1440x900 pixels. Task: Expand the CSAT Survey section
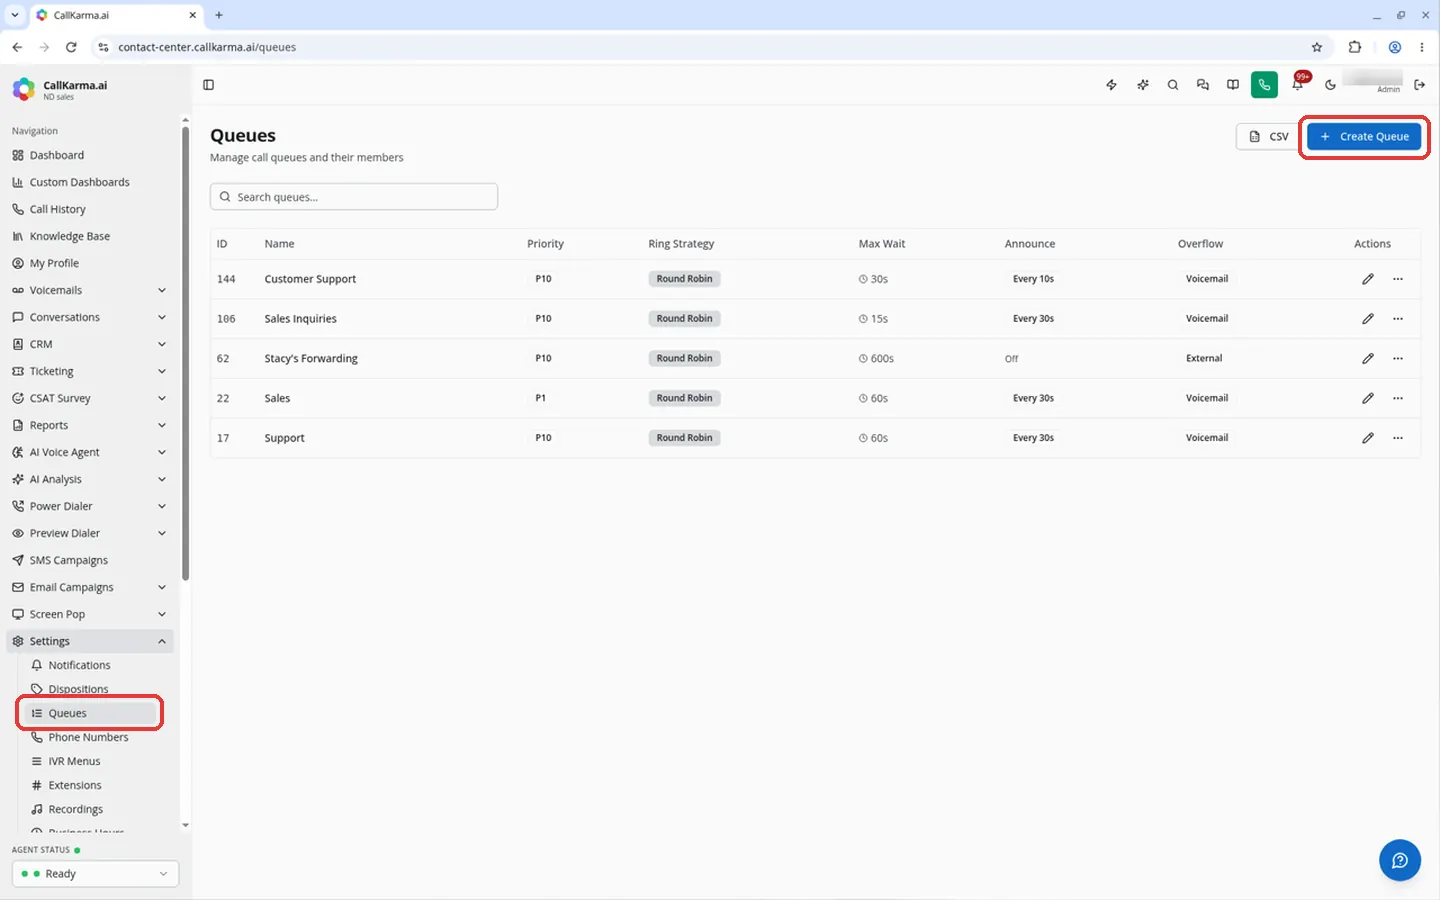(90, 398)
